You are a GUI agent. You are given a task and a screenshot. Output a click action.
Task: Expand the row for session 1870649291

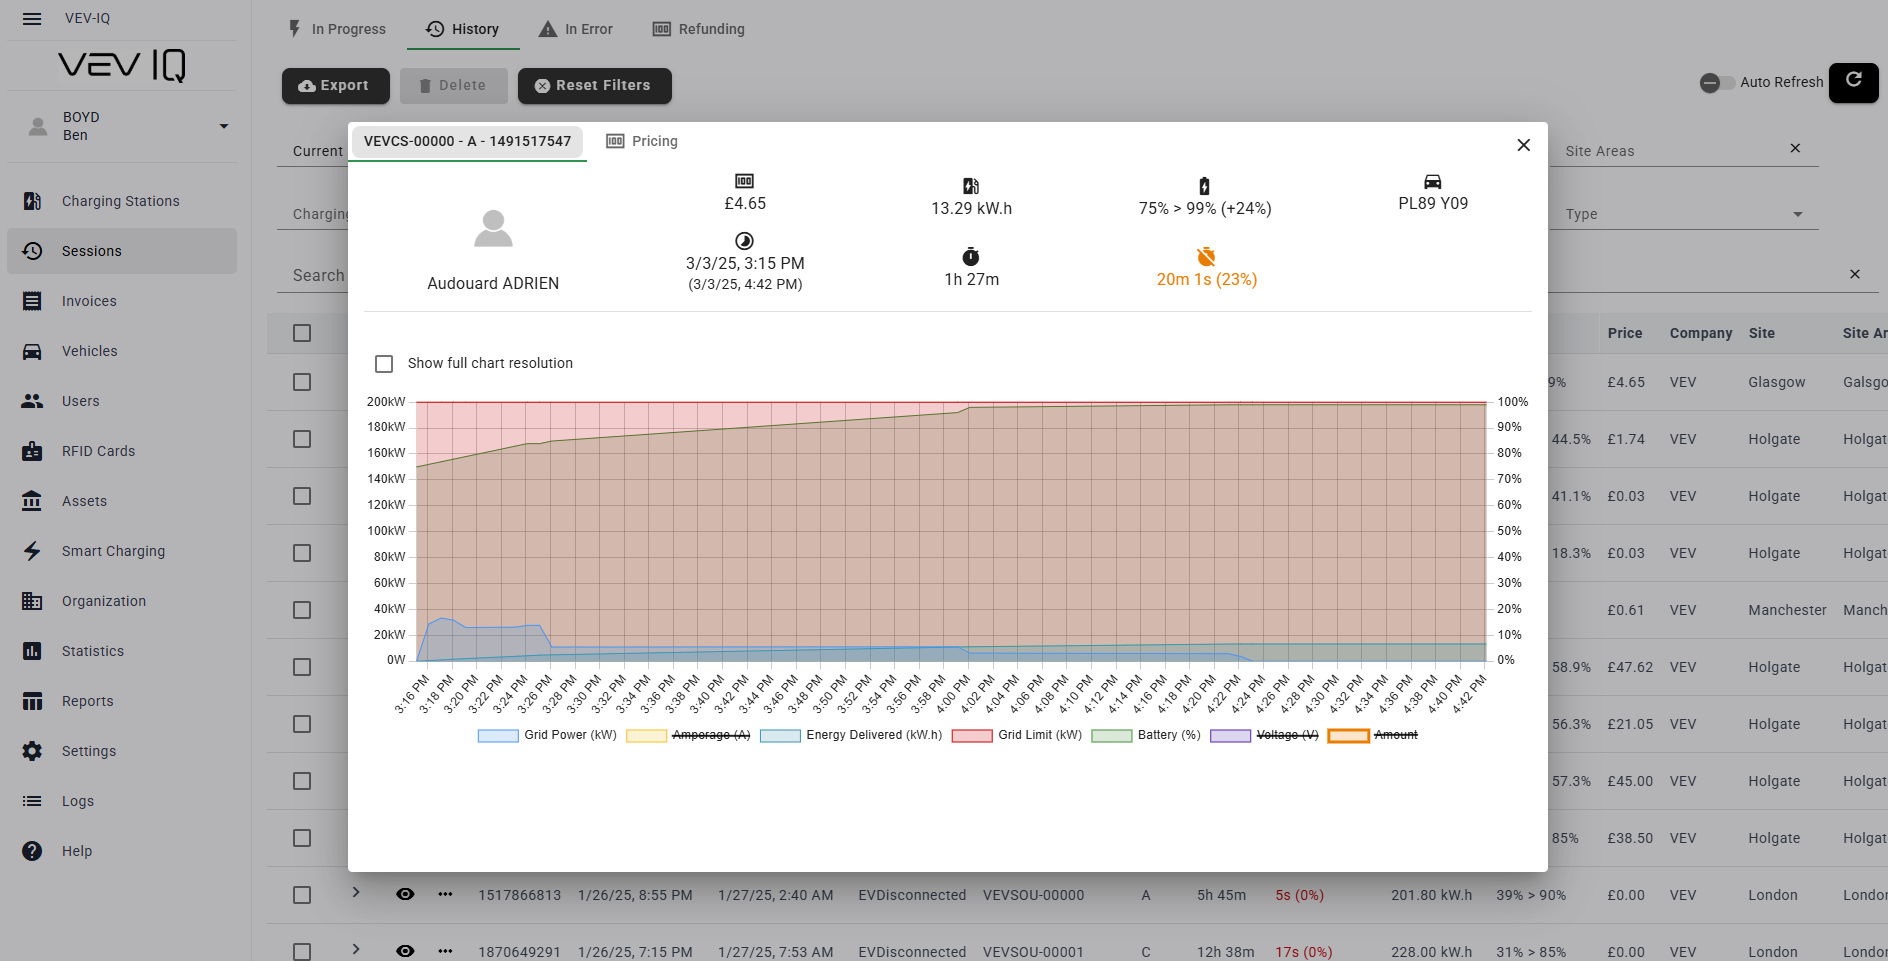[x=356, y=949]
